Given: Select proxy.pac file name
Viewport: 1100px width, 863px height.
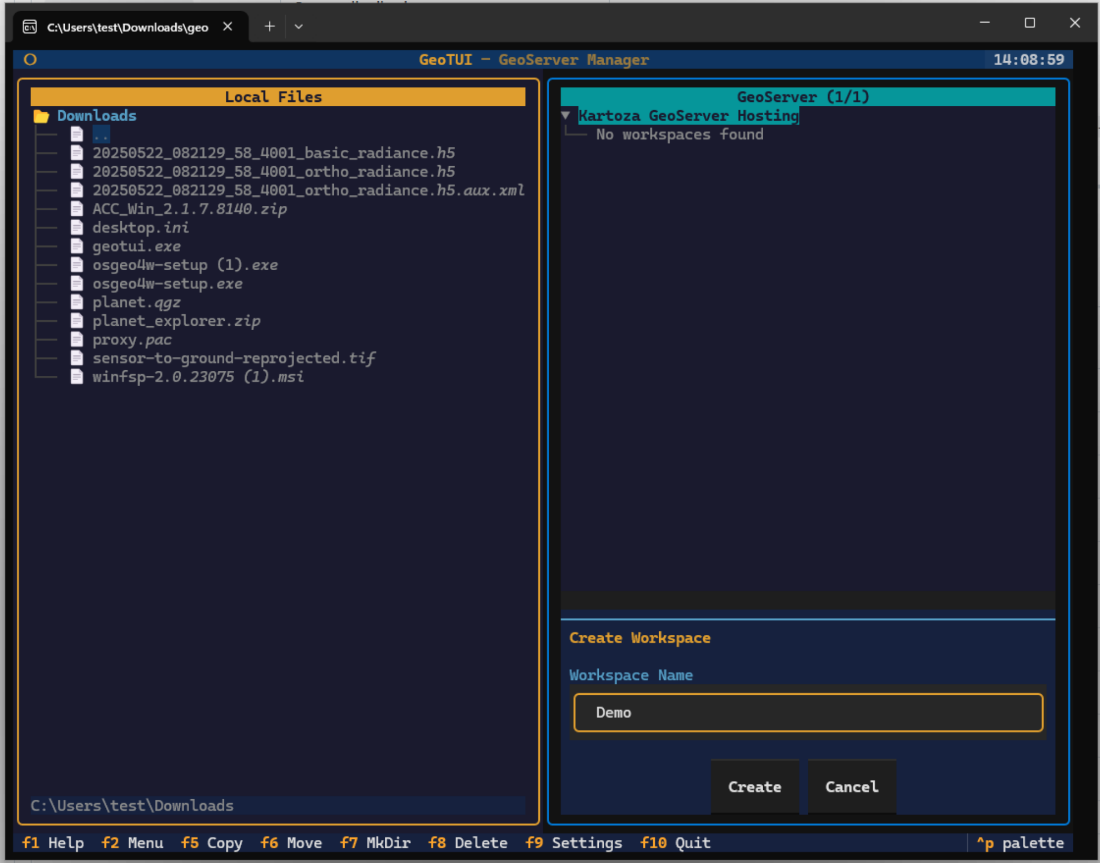Looking at the screenshot, I should [x=132, y=340].
